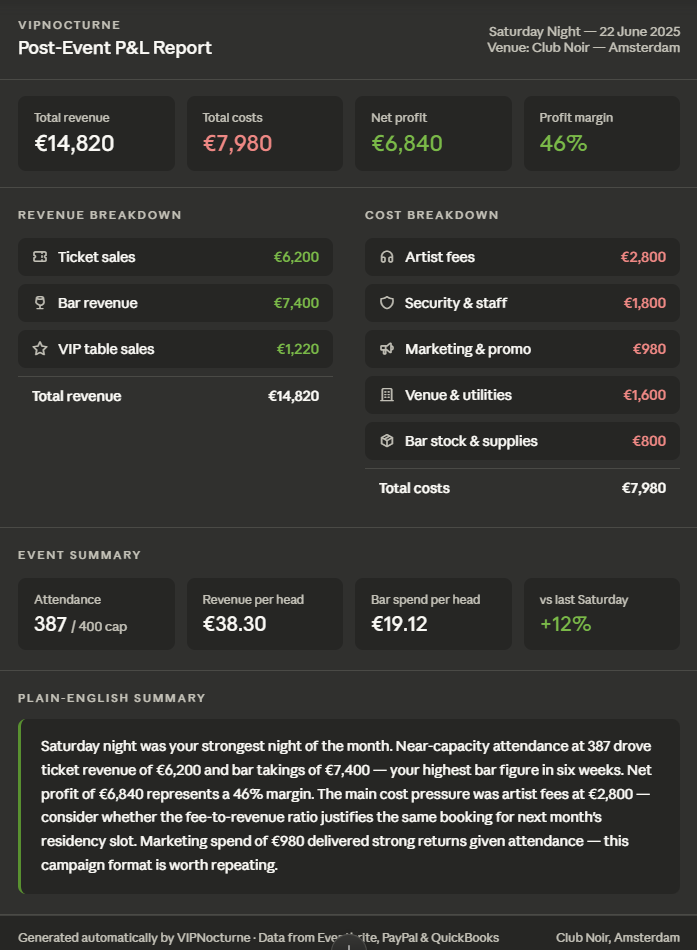The image size is (697, 950).
Task: Click the Attendance 387 / 400 cap card
Action: (x=96, y=614)
